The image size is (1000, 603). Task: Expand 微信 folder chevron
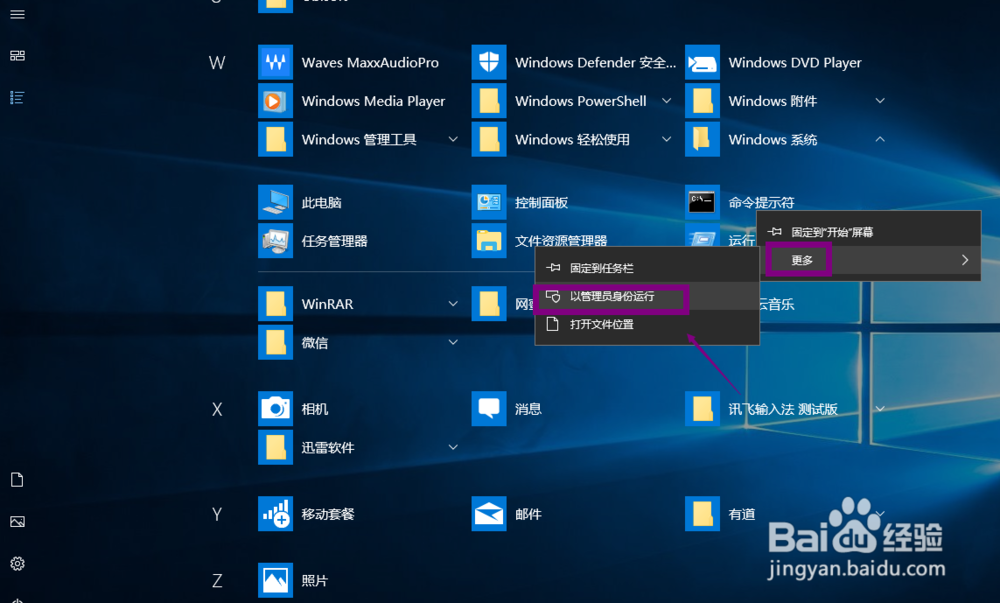[453, 342]
